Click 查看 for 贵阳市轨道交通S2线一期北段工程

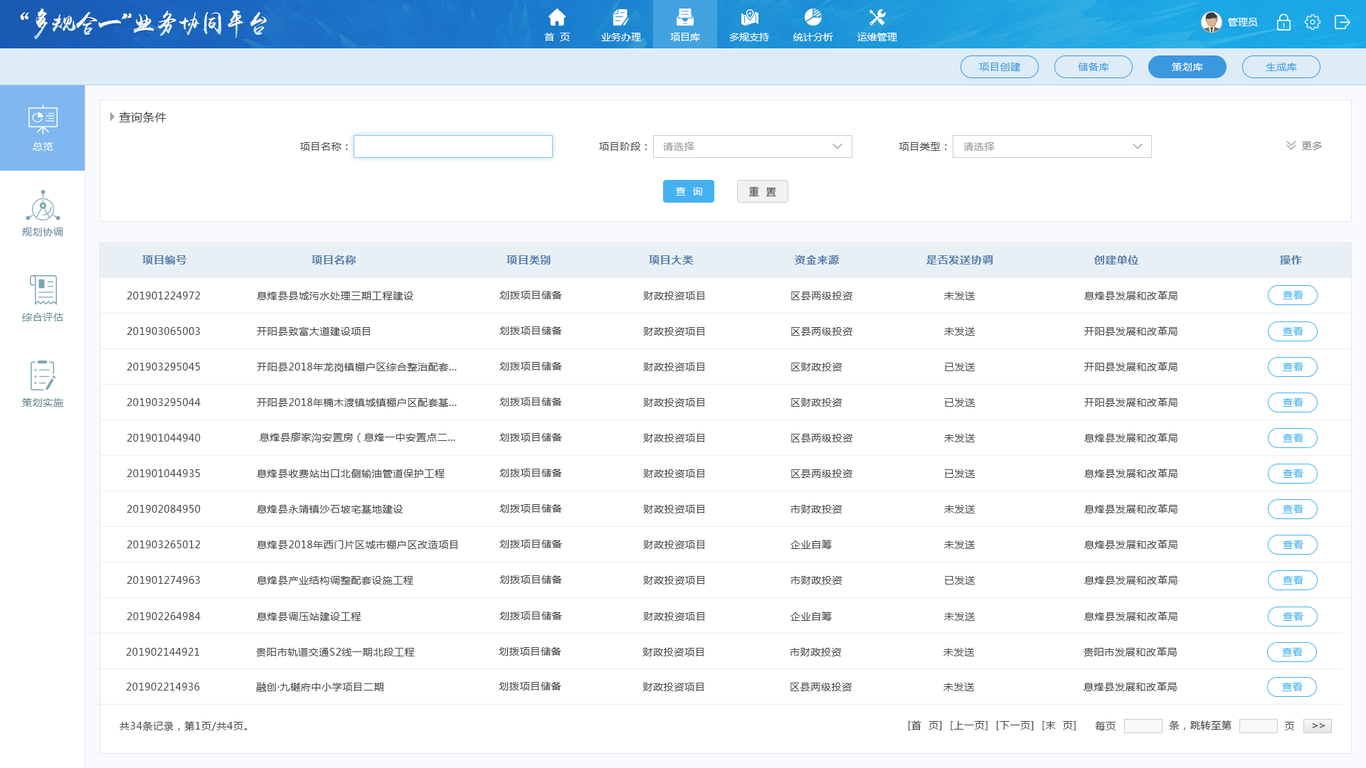tap(1292, 652)
